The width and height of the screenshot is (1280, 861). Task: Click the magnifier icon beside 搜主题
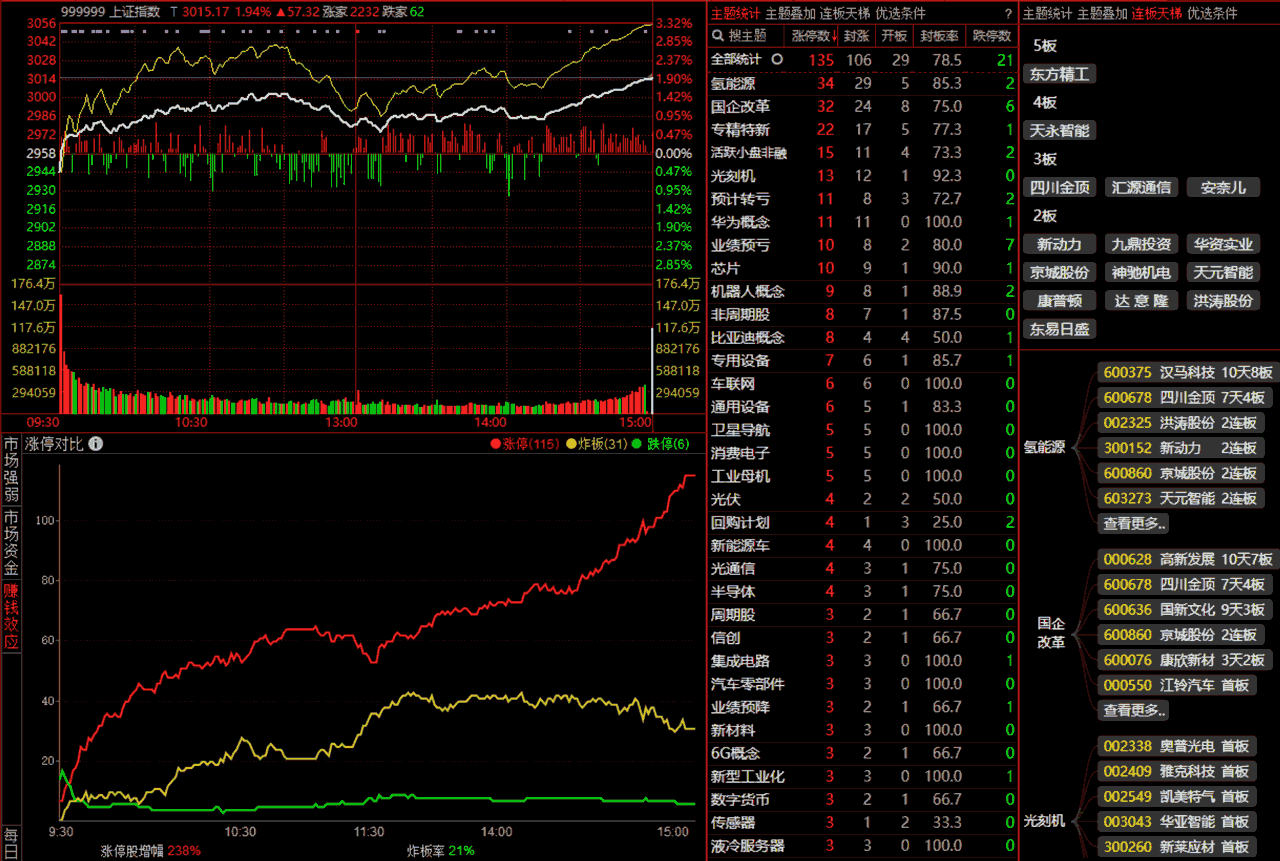[718, 36]
